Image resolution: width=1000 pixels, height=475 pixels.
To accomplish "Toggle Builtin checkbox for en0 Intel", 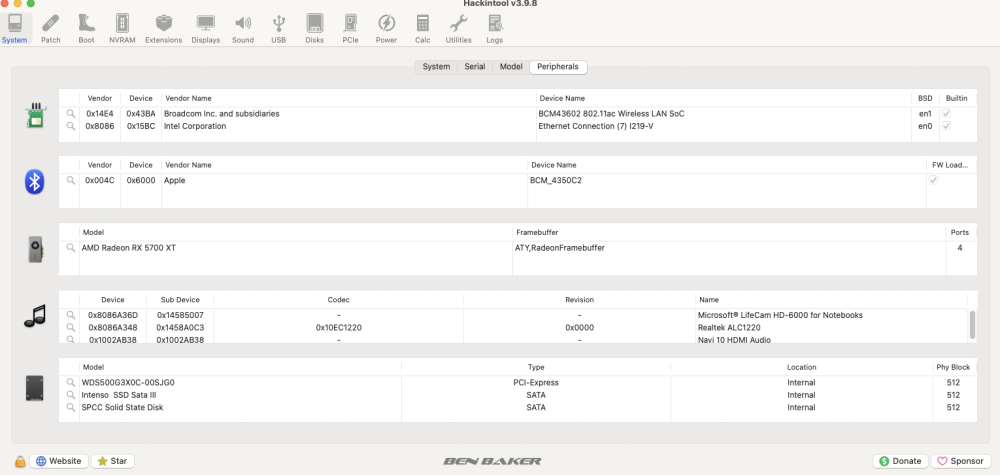I will click(946, 126).
